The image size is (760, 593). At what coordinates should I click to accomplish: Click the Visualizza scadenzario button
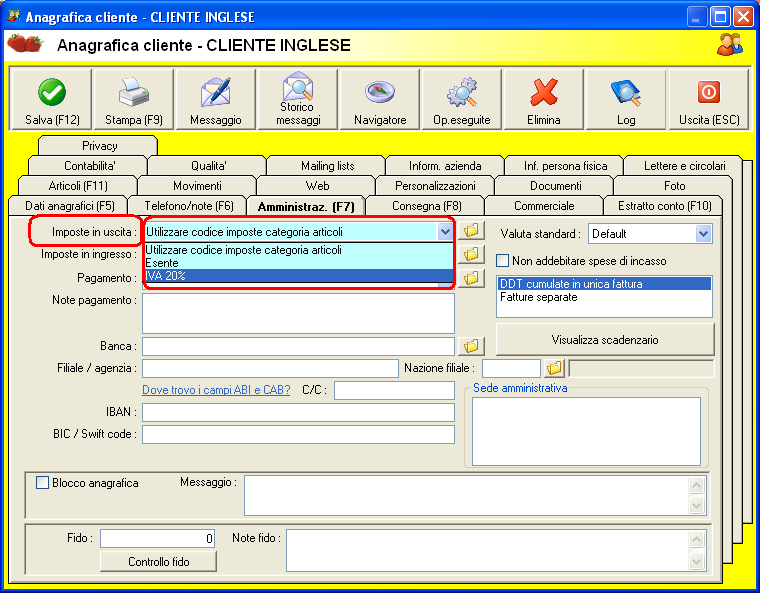click(x=605, y=340)
